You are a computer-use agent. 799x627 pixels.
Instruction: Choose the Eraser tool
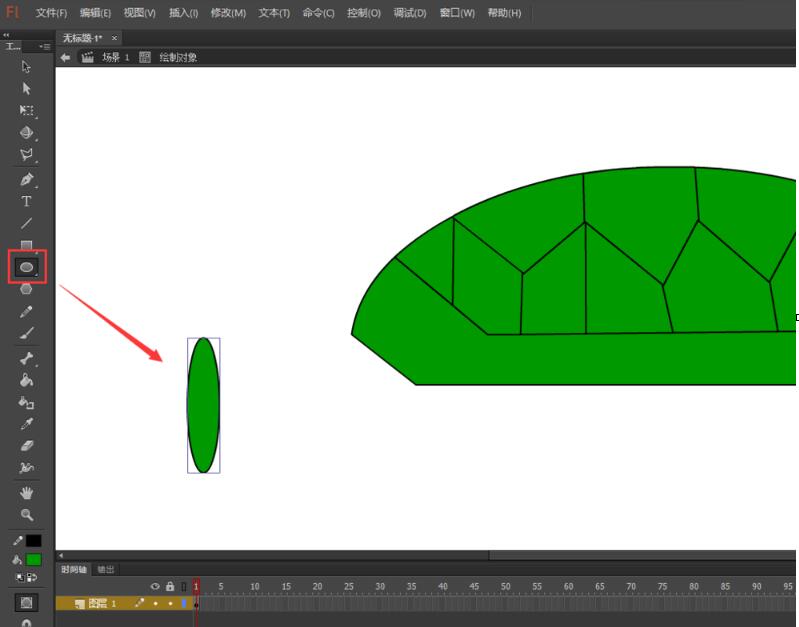[26, 446]
